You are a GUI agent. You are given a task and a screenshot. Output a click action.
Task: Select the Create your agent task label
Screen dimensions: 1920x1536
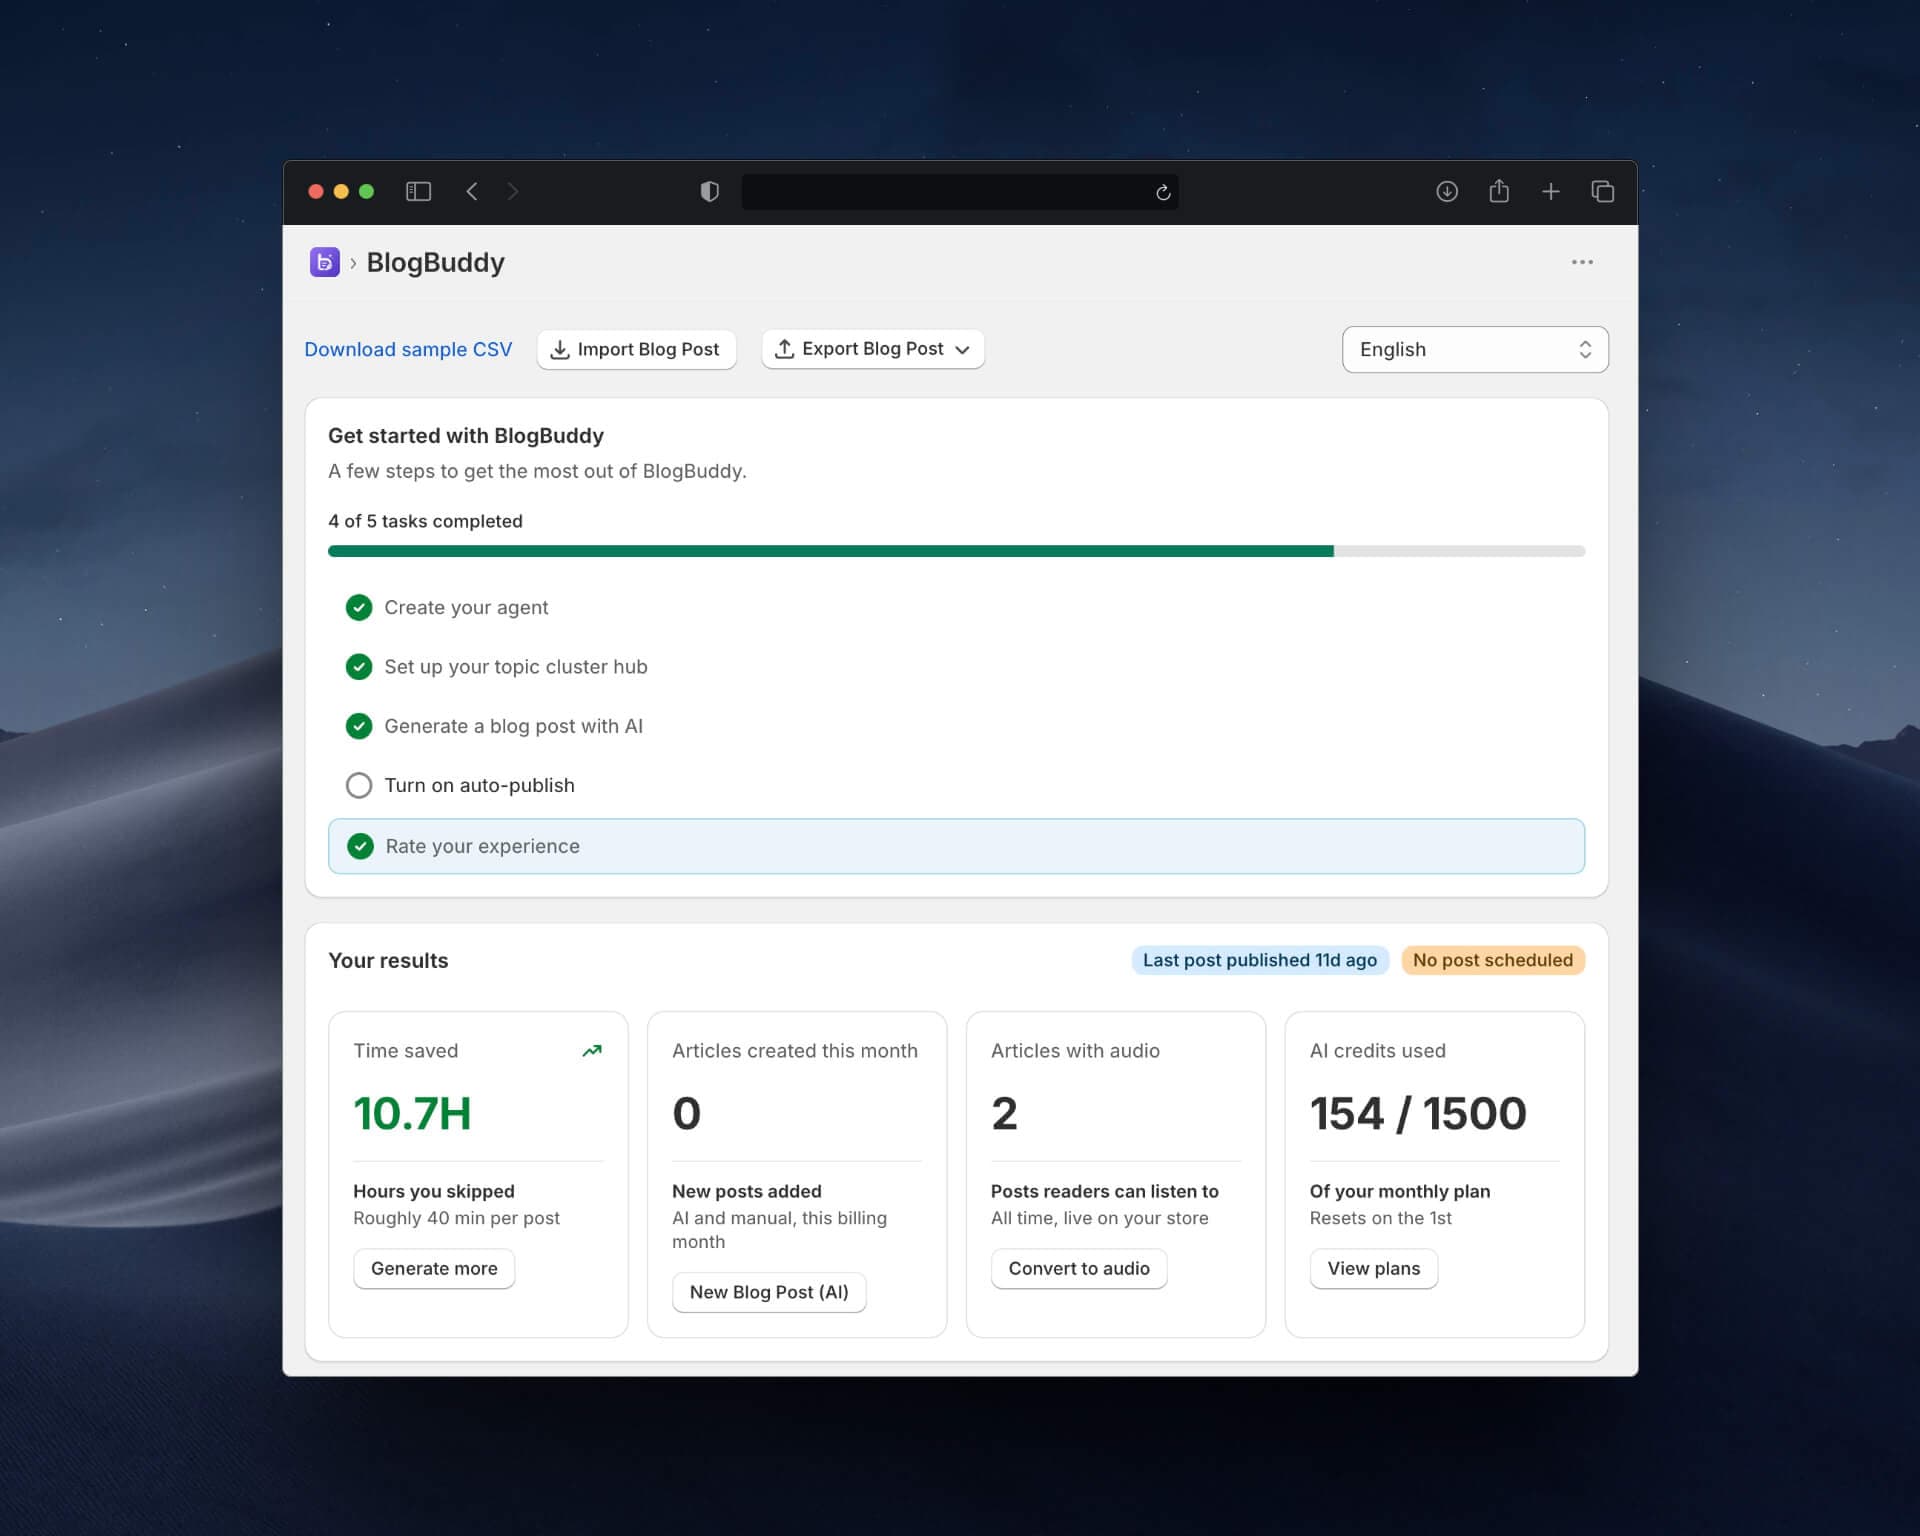coord(466,607)
